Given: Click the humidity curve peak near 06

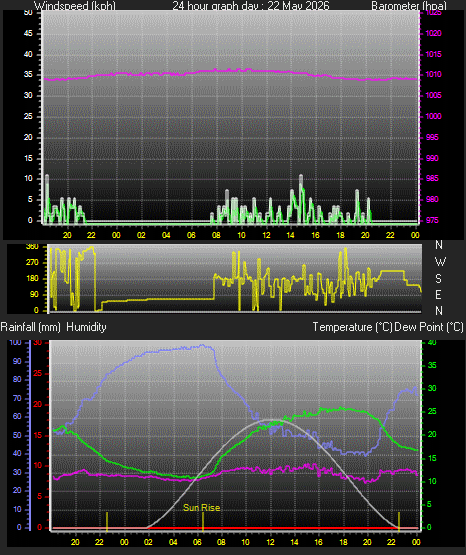Looking at the screenshot, I should point(202,345).
